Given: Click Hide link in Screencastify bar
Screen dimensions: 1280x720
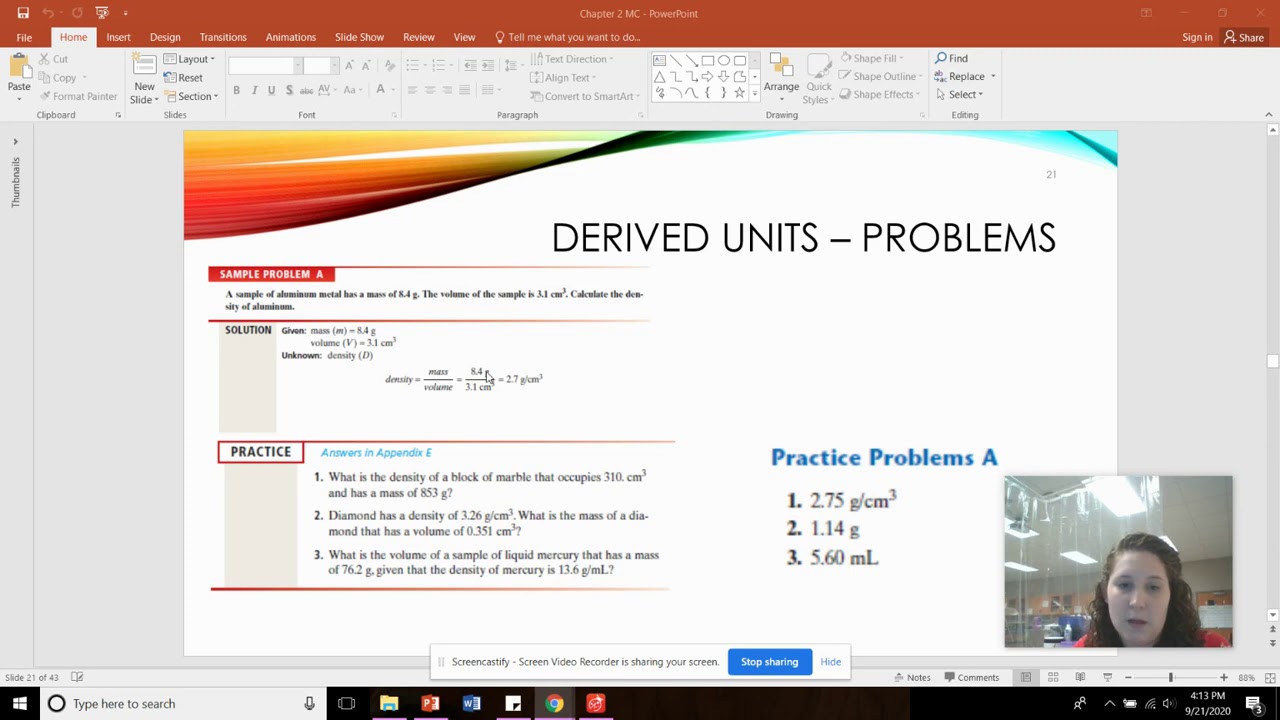Looking at the screenshot, I should (831, 662).
